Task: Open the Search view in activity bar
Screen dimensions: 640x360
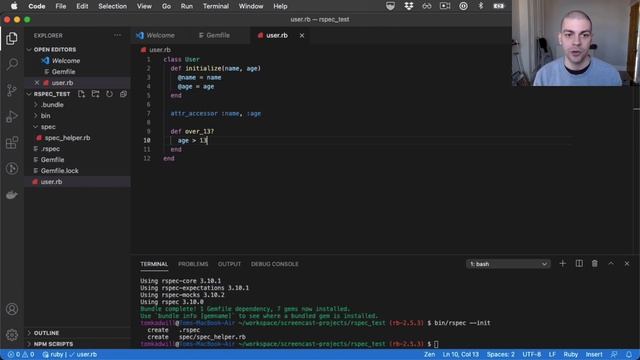Action: click(x=12, y=64)
